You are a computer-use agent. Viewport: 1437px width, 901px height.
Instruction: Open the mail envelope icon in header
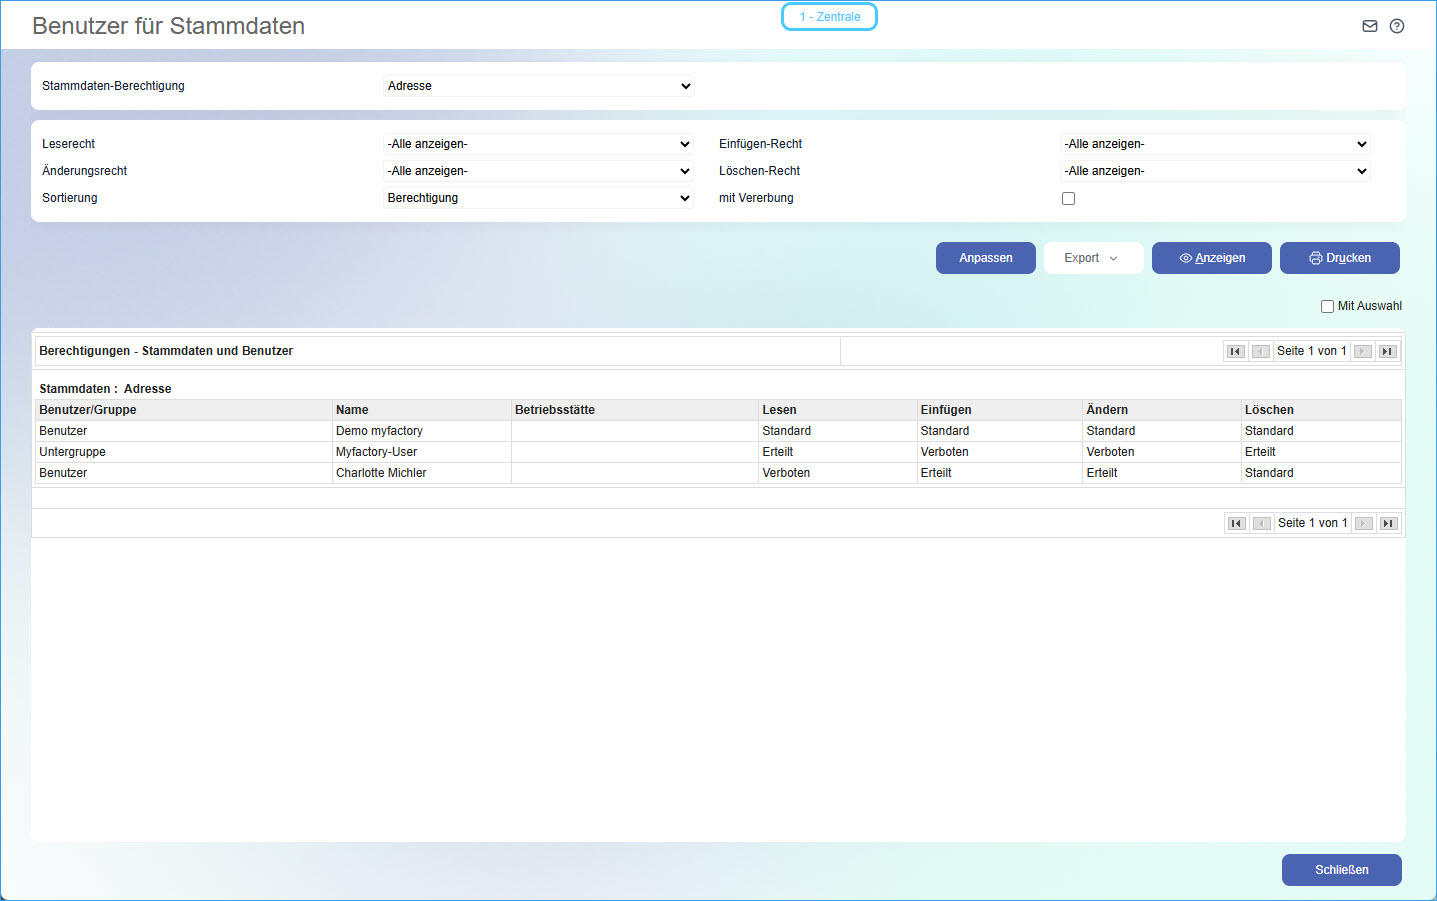(1369, 26)
